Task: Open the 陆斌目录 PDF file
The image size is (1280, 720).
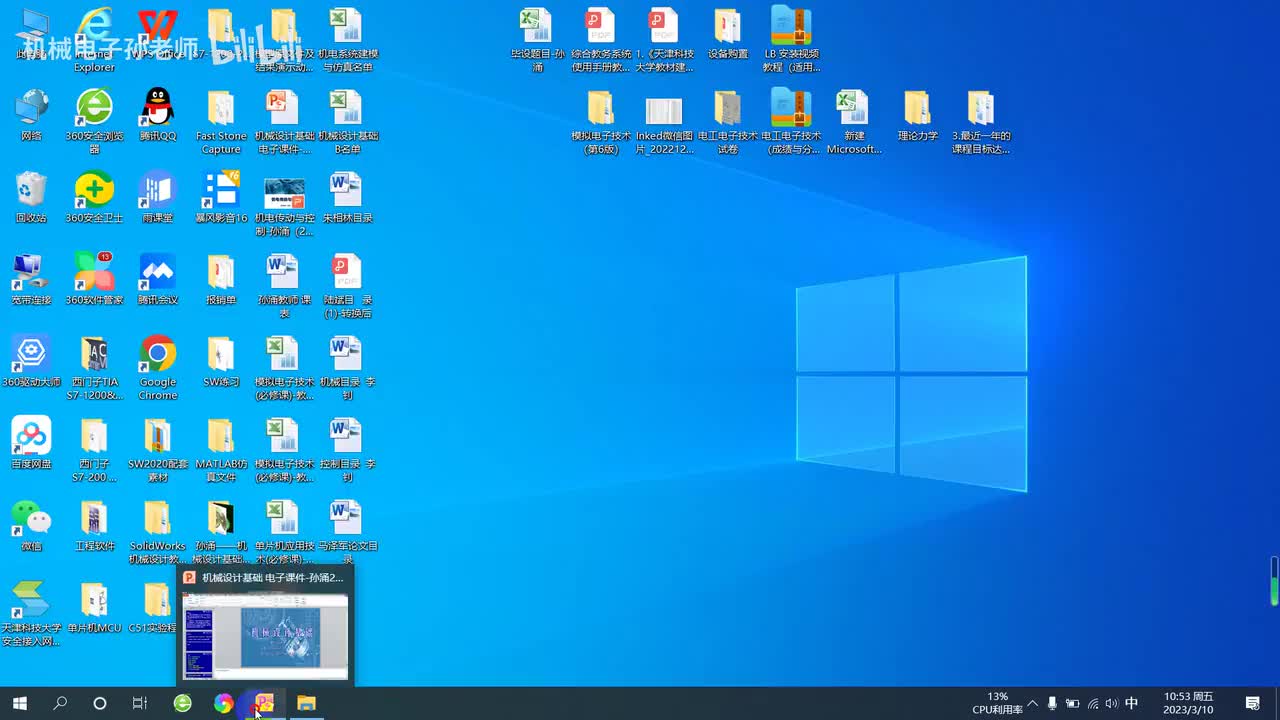Action: coord(346,286)
